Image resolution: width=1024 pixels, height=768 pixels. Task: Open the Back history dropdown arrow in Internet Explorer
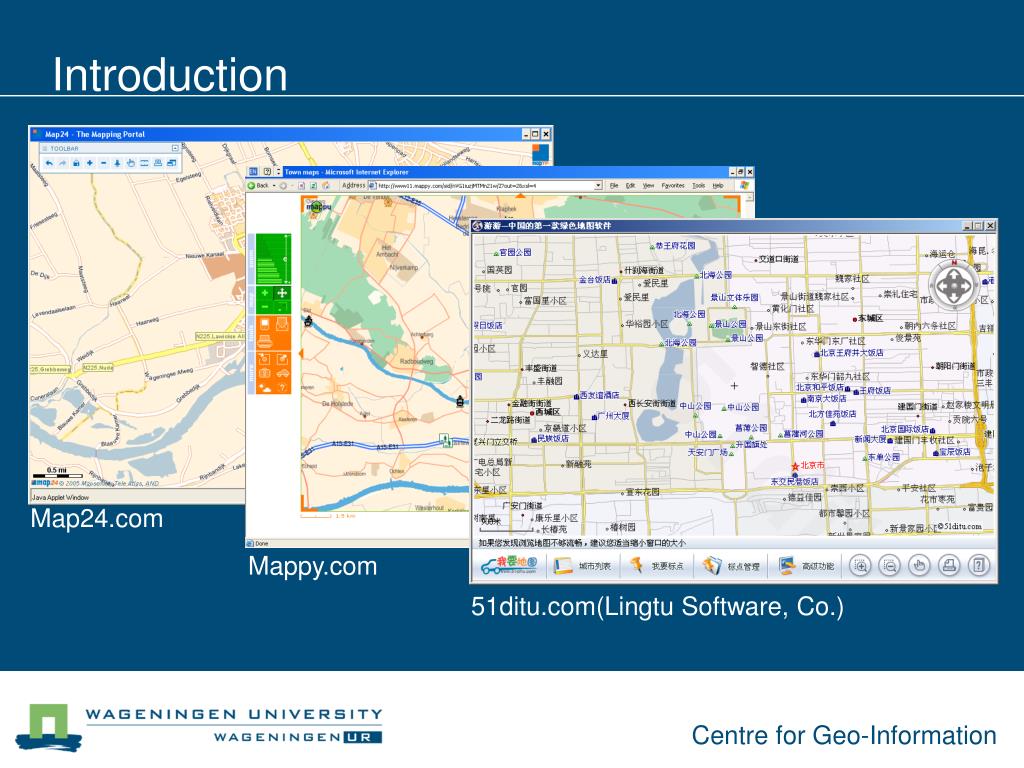click(274, 185)
